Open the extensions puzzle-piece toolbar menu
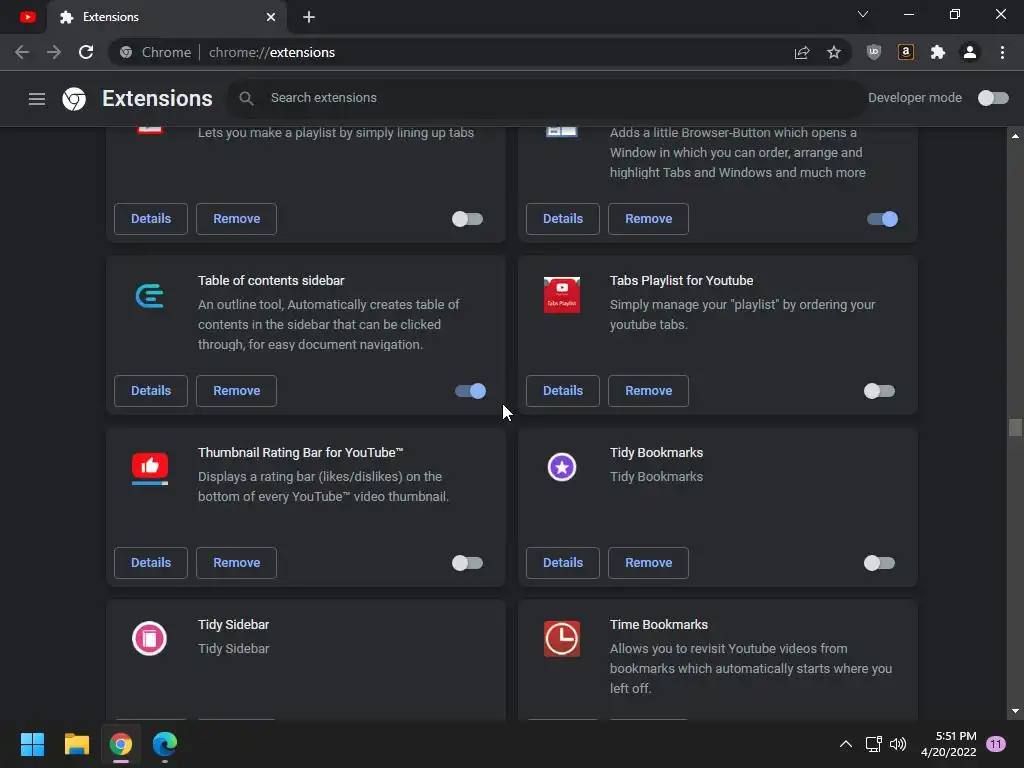Image resolution: width=1024 pixels, height=768 pixels. tap(938, 52)
